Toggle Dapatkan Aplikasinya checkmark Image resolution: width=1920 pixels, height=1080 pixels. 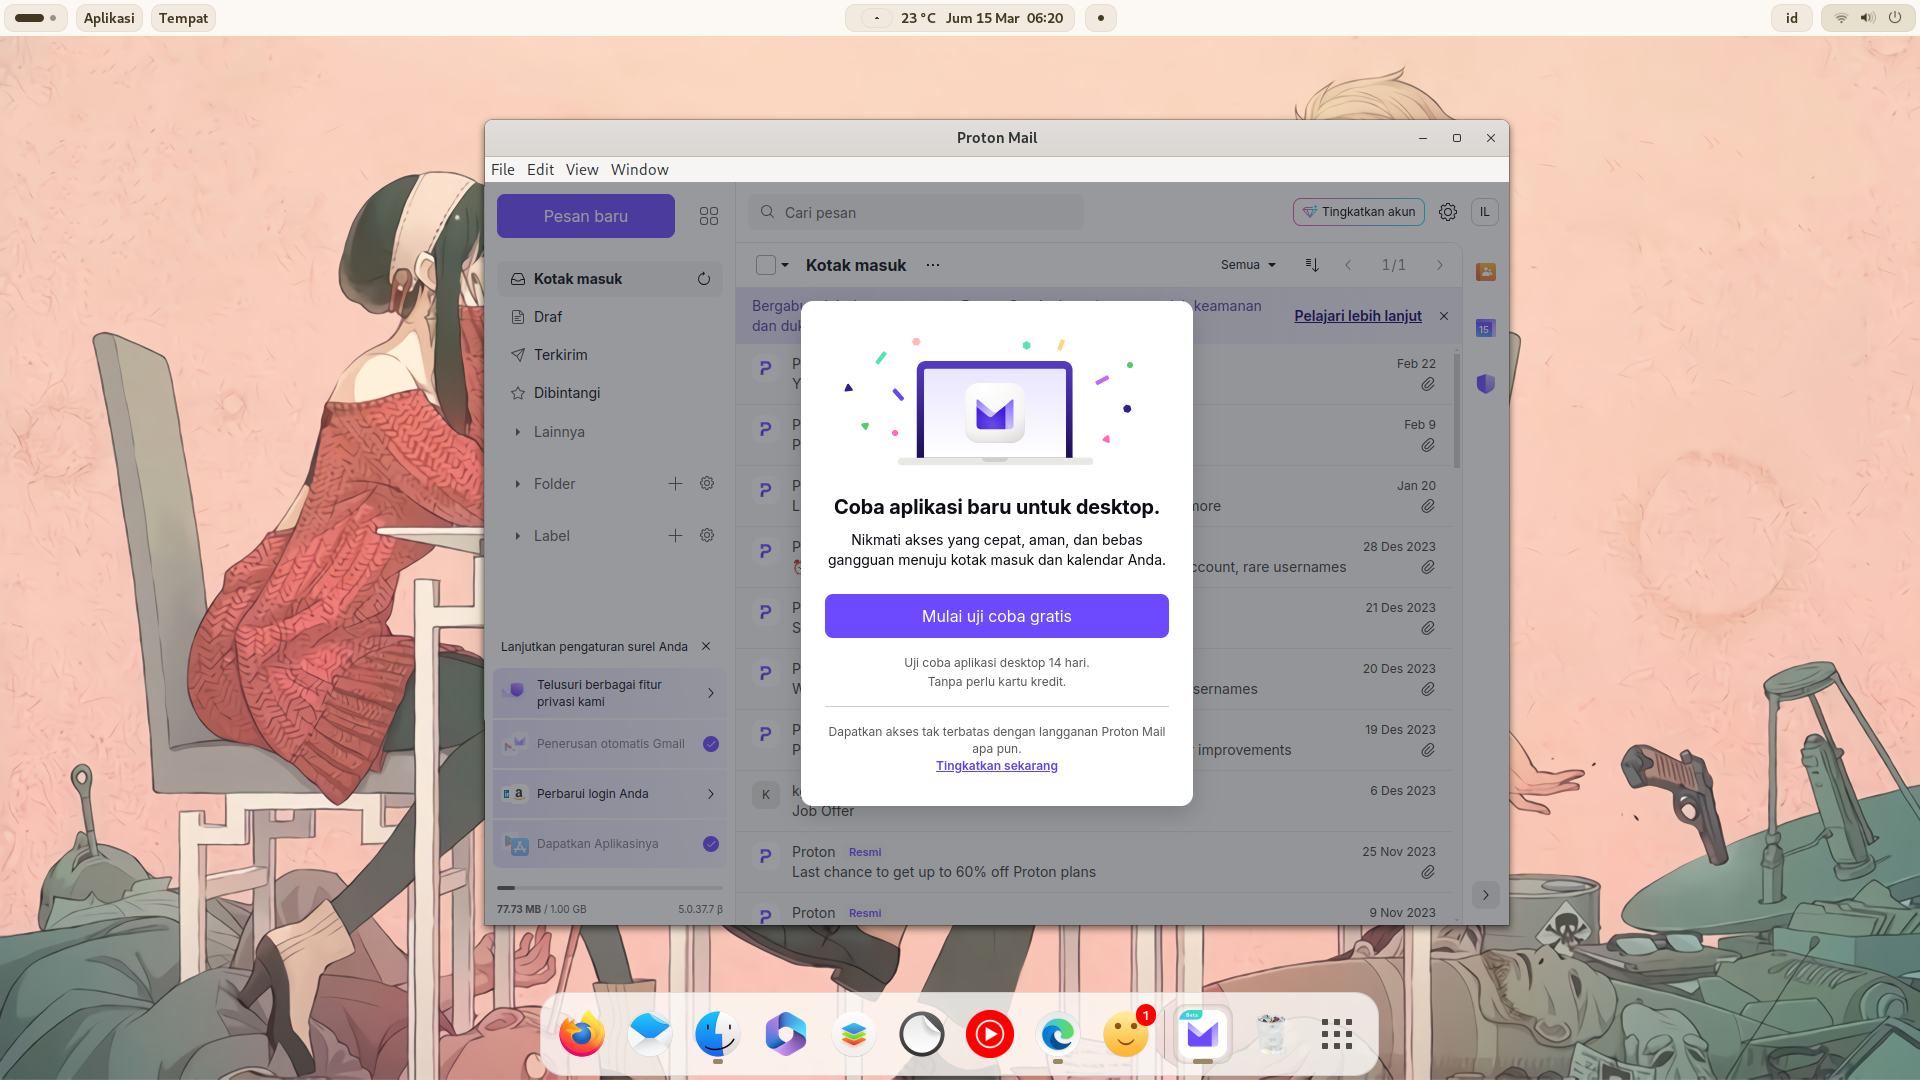711,844
